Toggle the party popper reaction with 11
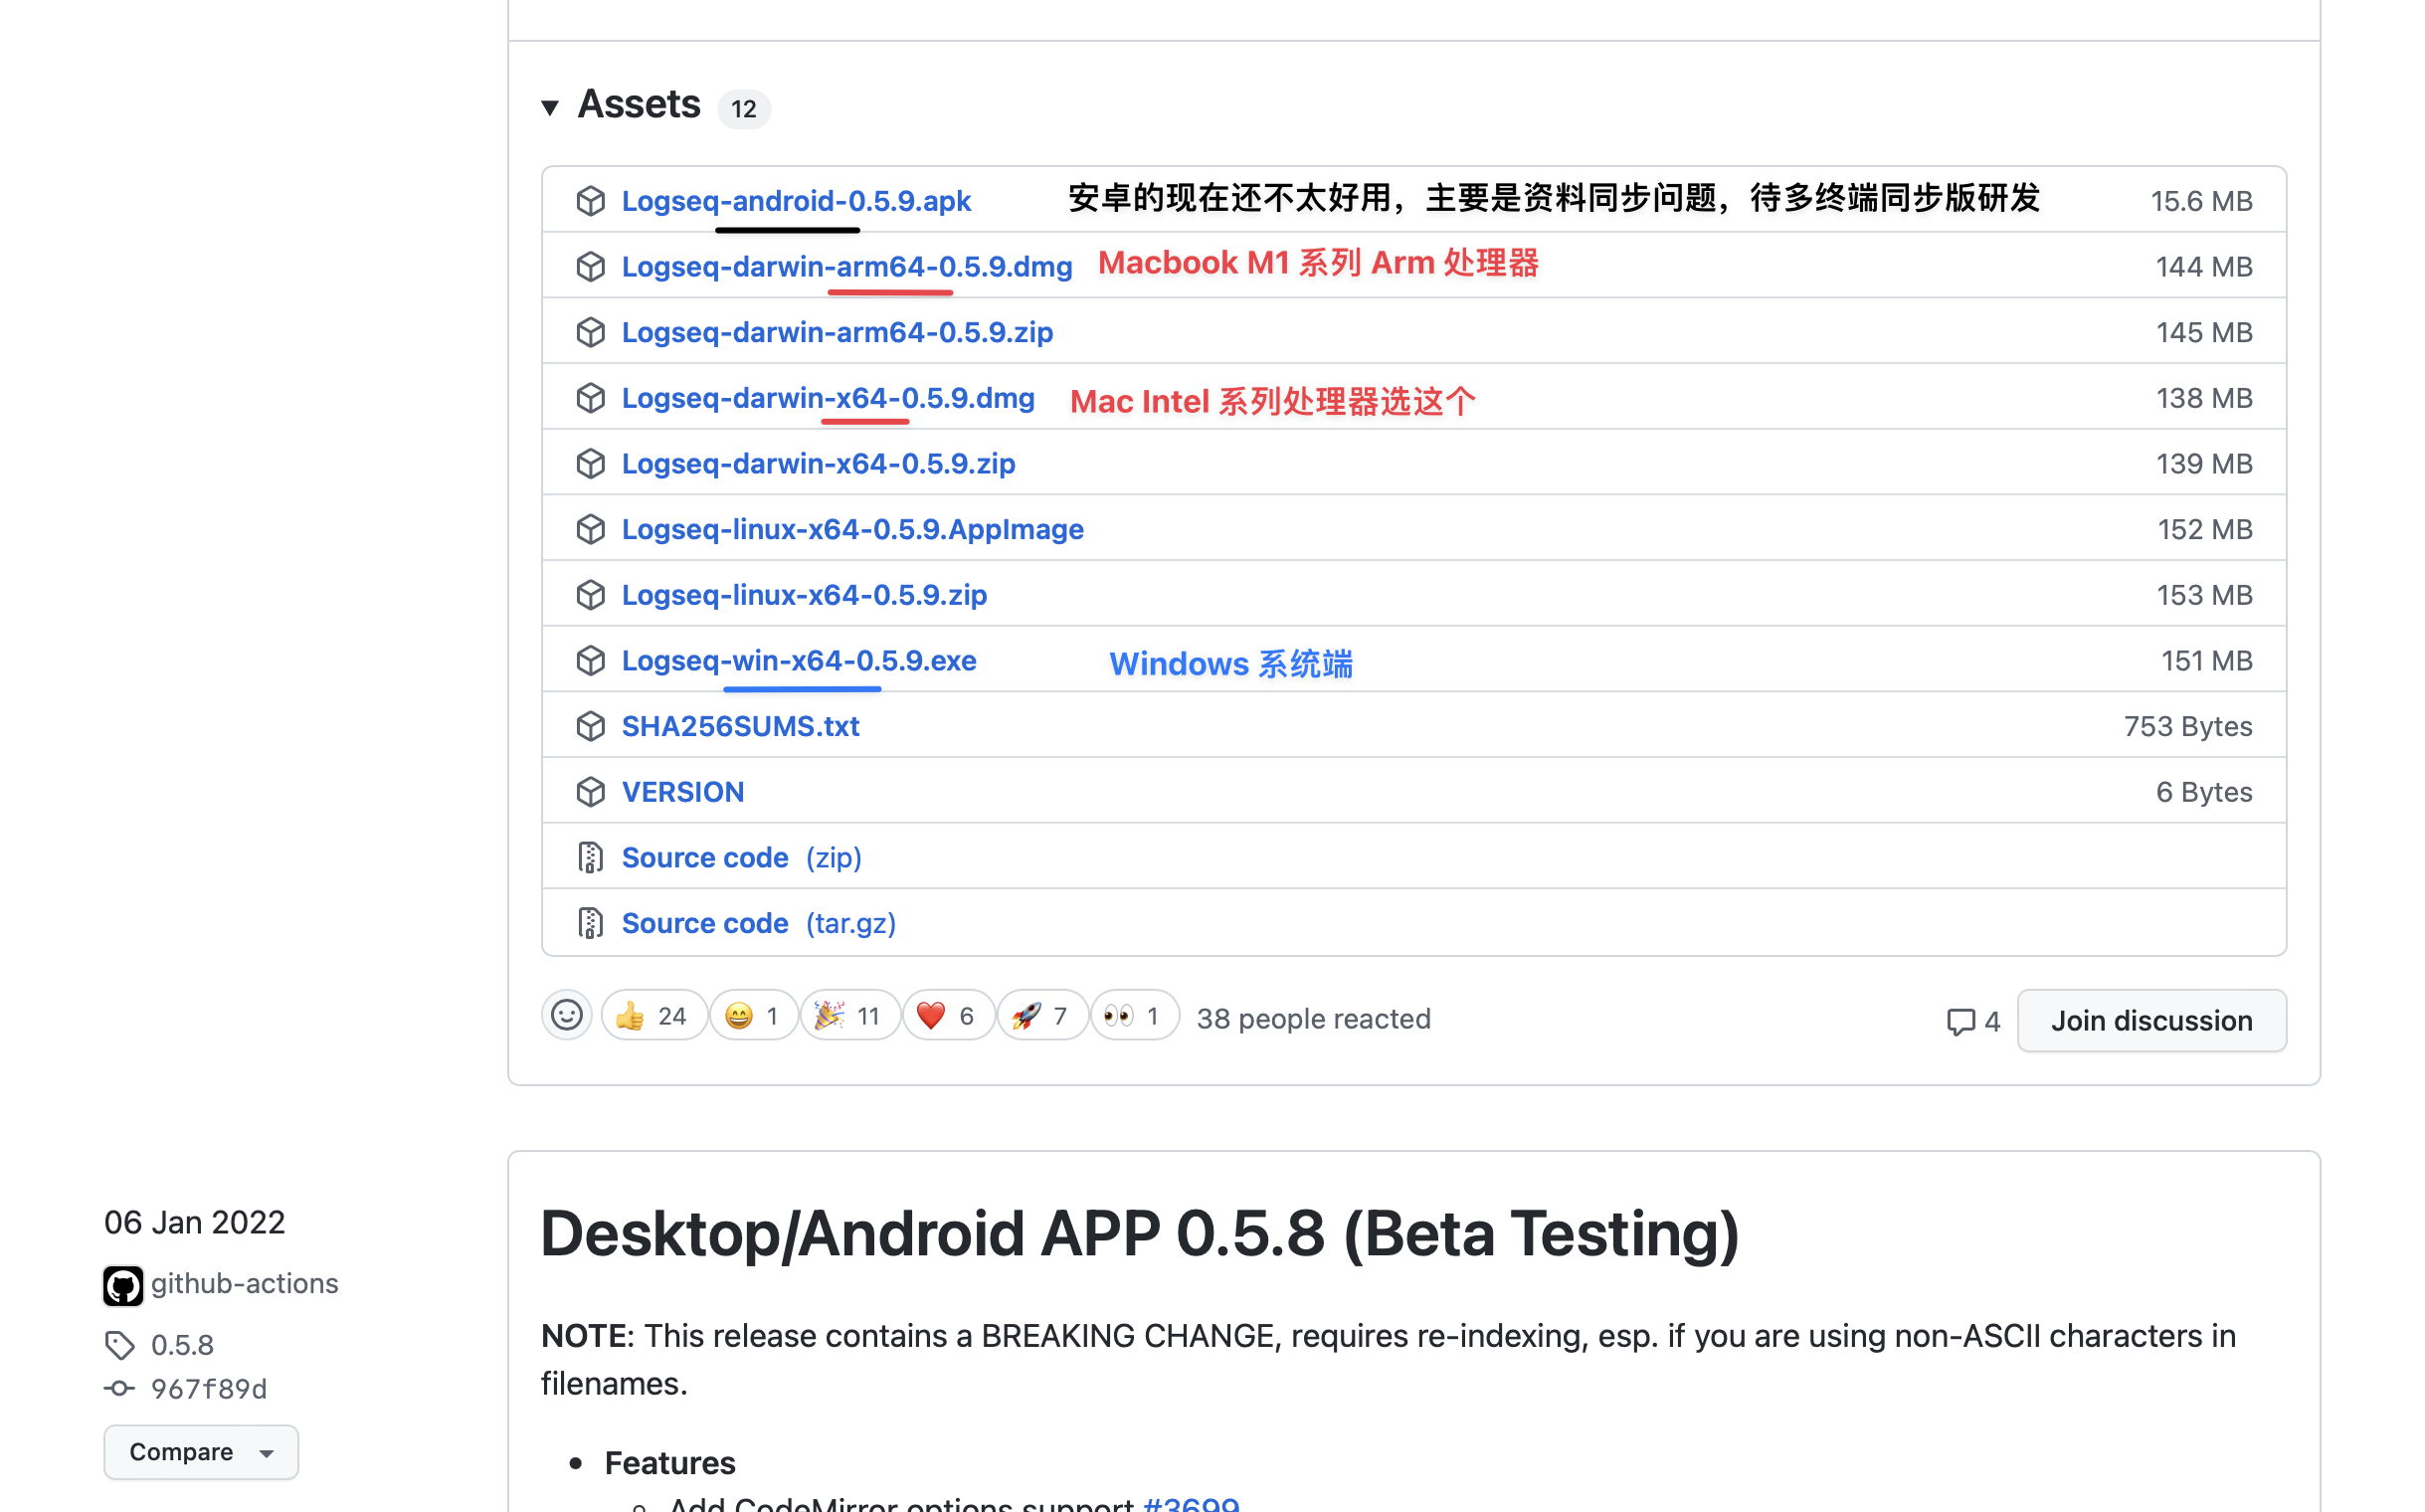Screen dimensions: 2425x1512 coord(850,1016)
